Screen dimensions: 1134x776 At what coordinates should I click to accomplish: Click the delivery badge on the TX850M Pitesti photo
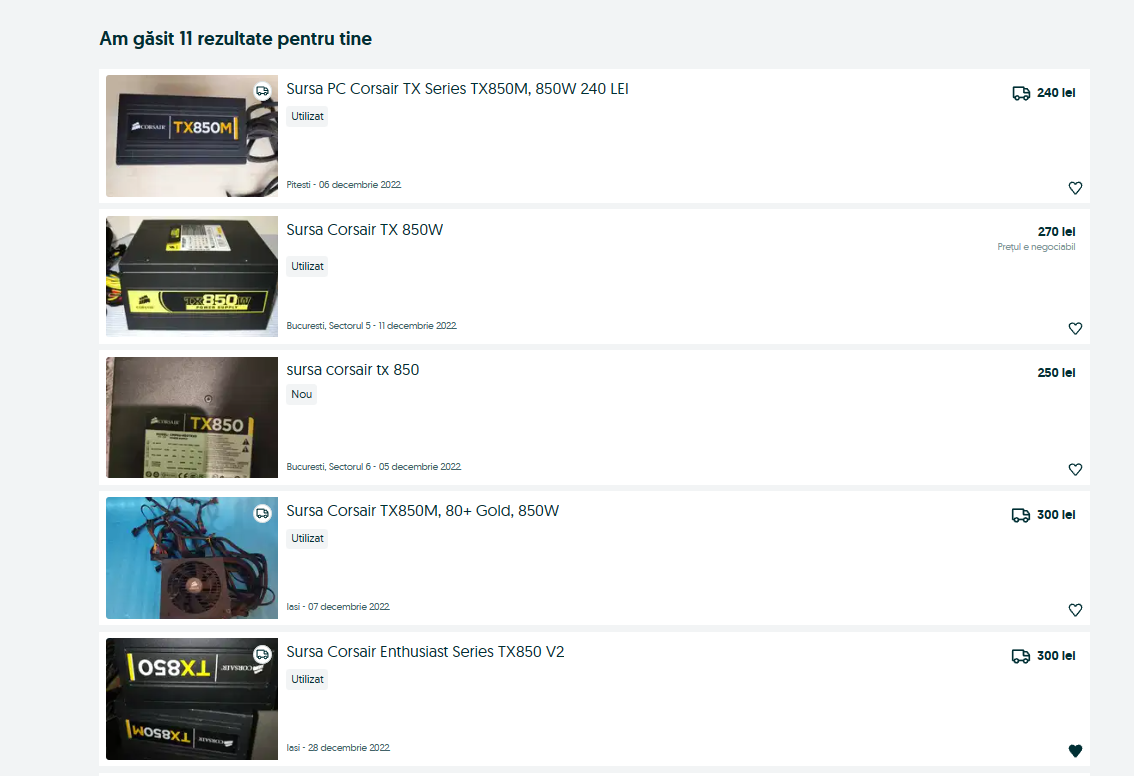tap(263, 91)
